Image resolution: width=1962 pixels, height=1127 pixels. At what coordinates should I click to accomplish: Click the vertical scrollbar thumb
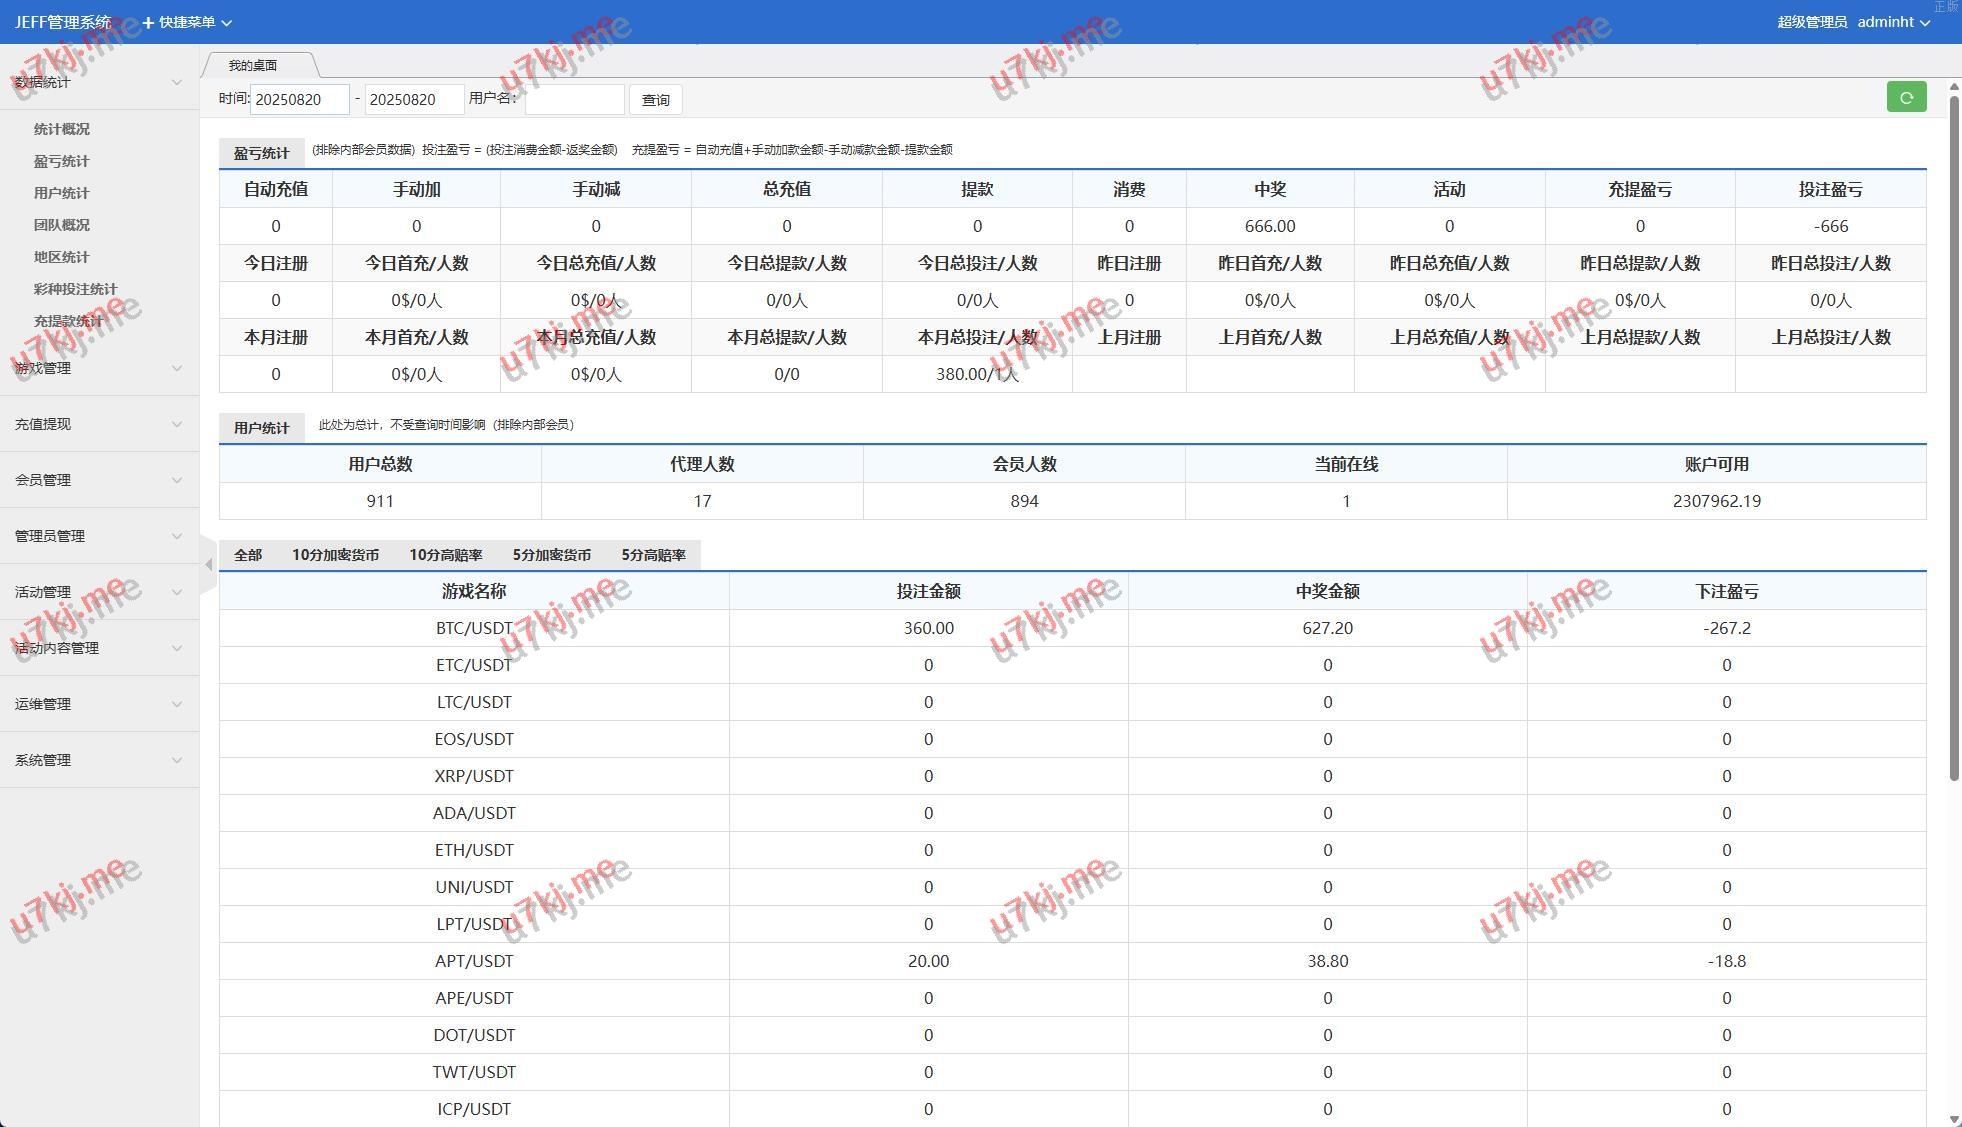(x=1954, y=440)
